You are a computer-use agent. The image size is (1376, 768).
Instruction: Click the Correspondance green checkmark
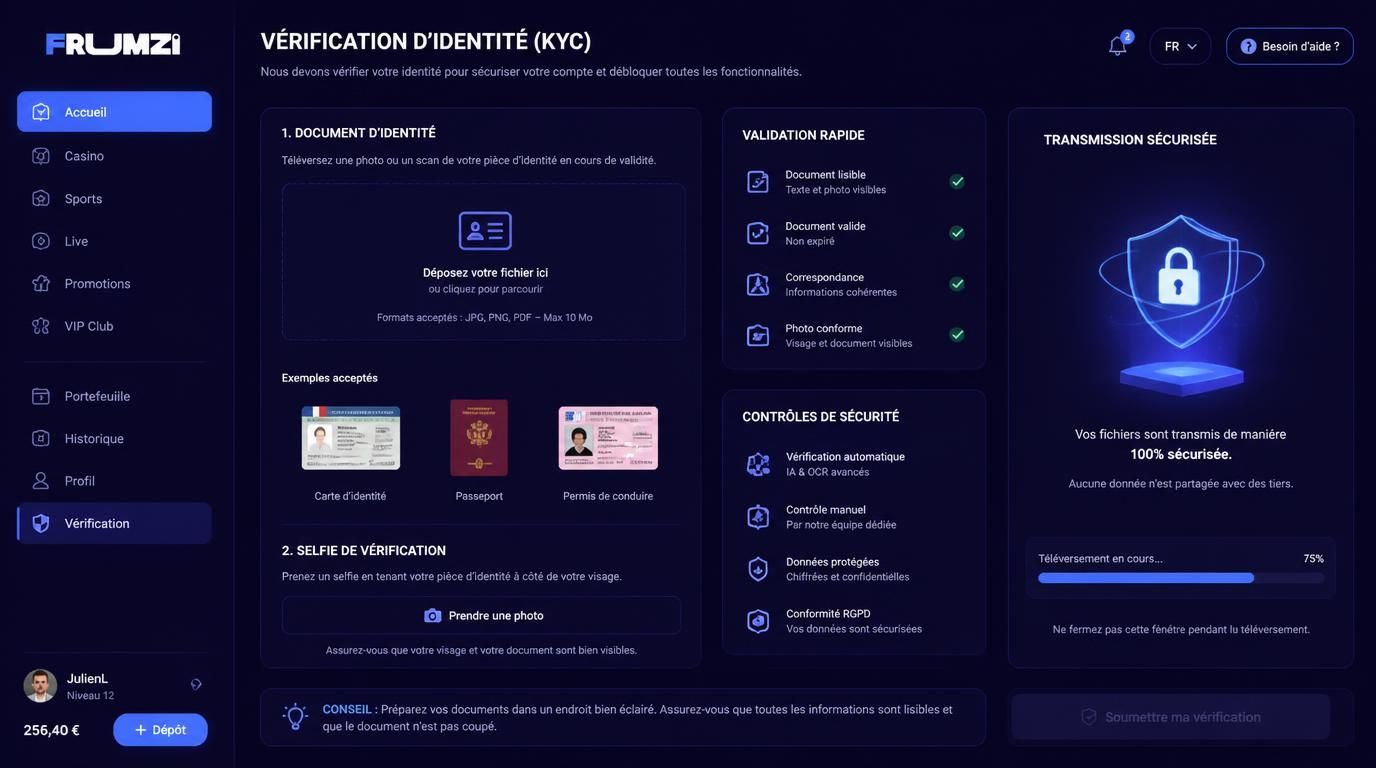pos(957,284)
